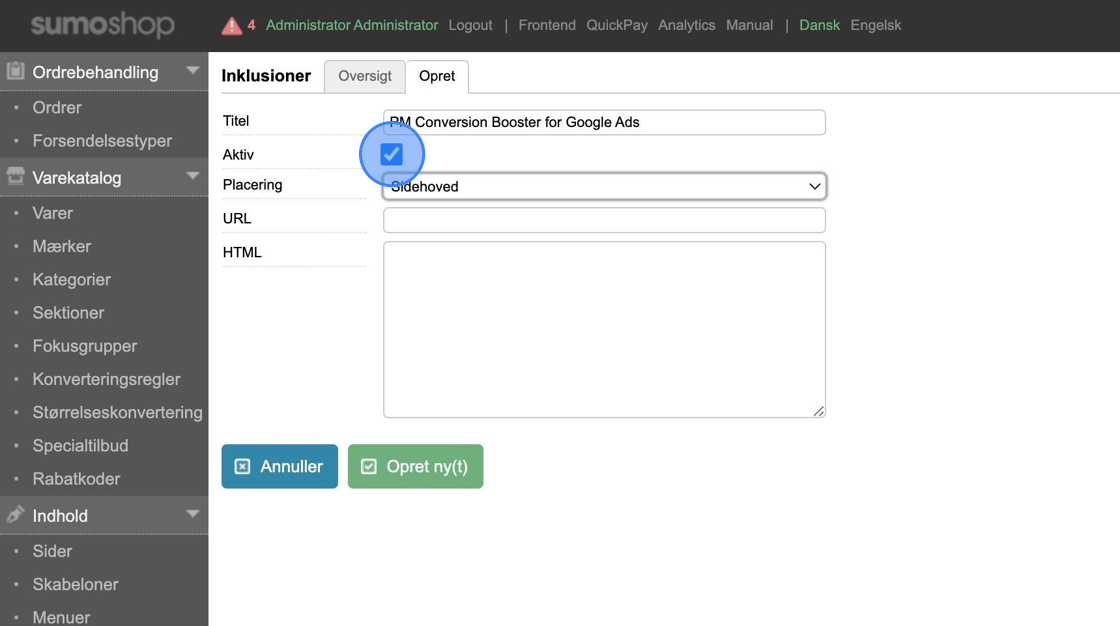Click the icon inside the Annuller button
The width and height of the screenshot is (1120, 626).
[x=243, y=466]
